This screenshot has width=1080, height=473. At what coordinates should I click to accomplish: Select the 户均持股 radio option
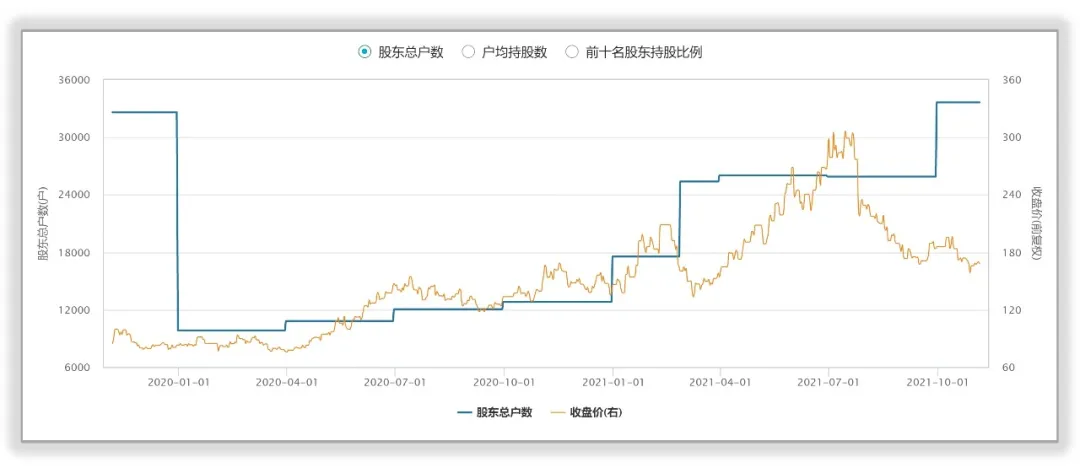point(468,52)
